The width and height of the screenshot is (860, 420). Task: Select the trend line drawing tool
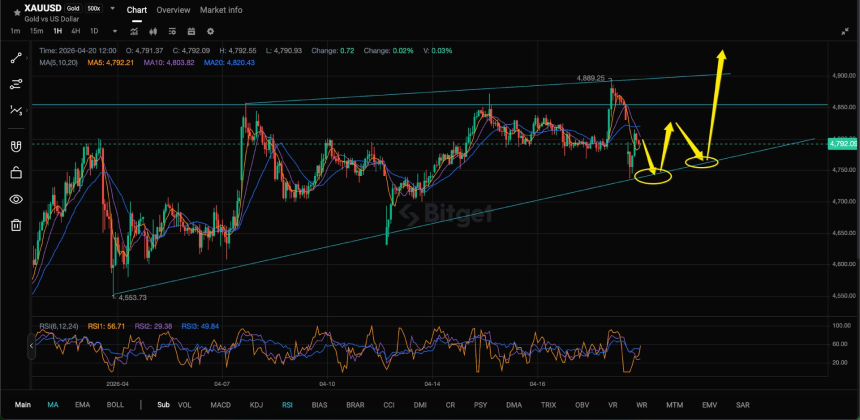(16, 58)
